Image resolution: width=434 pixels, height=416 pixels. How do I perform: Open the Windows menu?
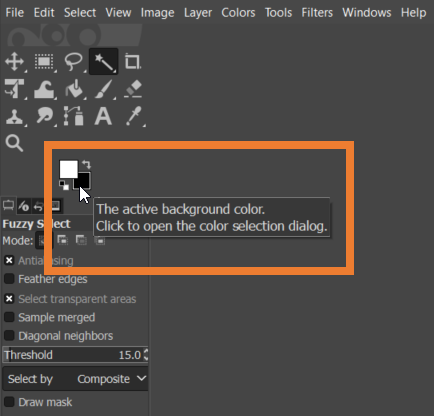(x=367, y=13)
